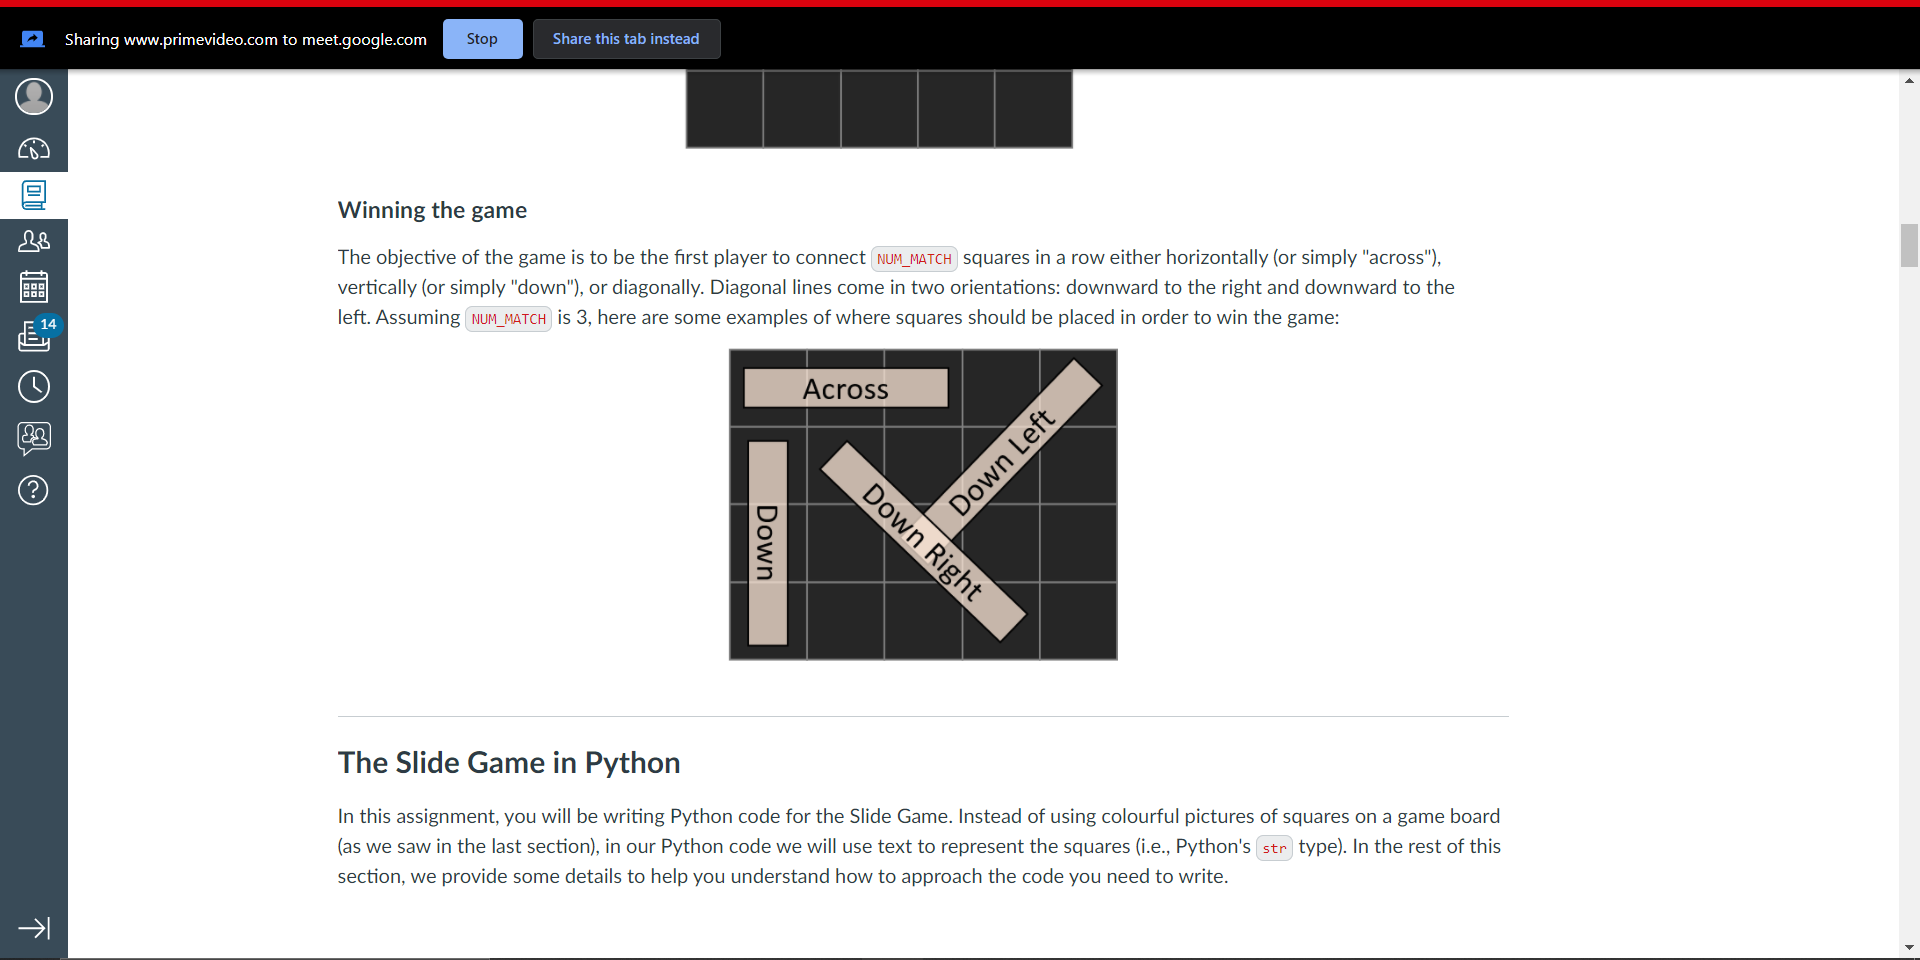1920x960 pixels.
Task: Open Help via the question mark icon
Action: pyautogui.click(x=33, y=490)
